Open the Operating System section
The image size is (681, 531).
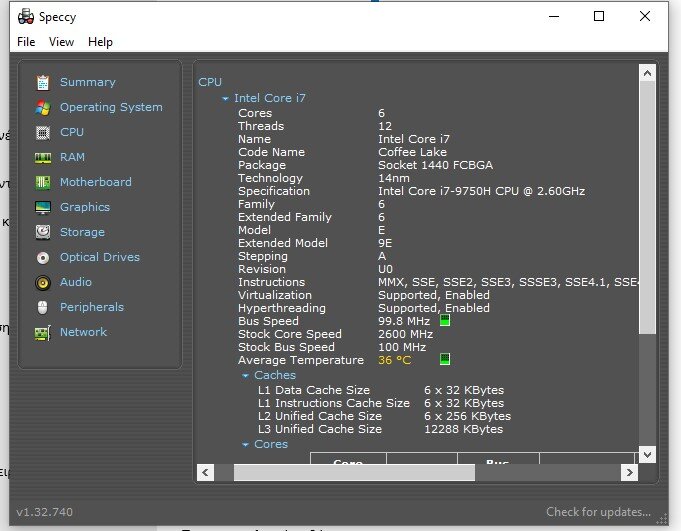pos(111,107)
